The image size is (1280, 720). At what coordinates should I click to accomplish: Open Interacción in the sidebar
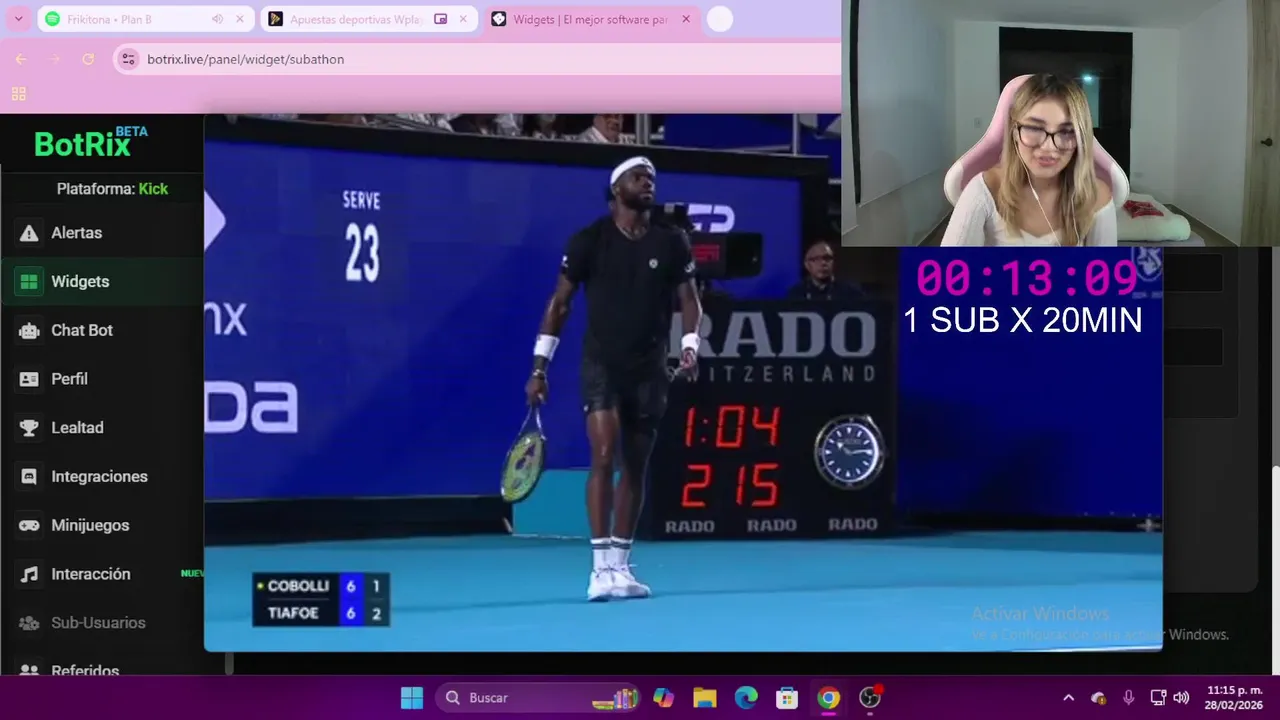tap(100, 574)
